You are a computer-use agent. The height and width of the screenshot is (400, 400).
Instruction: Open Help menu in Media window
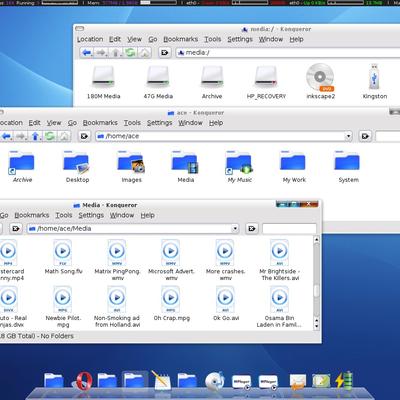(147, 215)
